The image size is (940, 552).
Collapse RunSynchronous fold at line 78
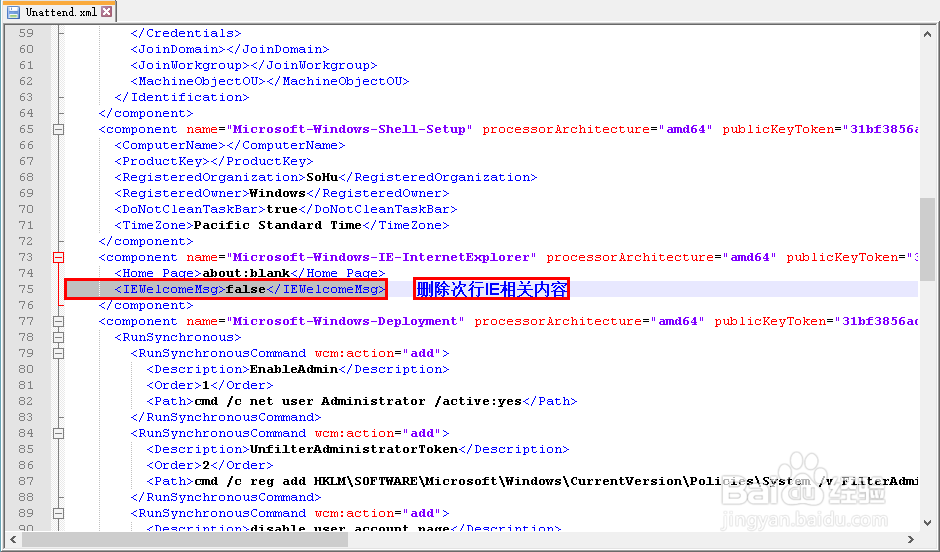tap(58, 337)
